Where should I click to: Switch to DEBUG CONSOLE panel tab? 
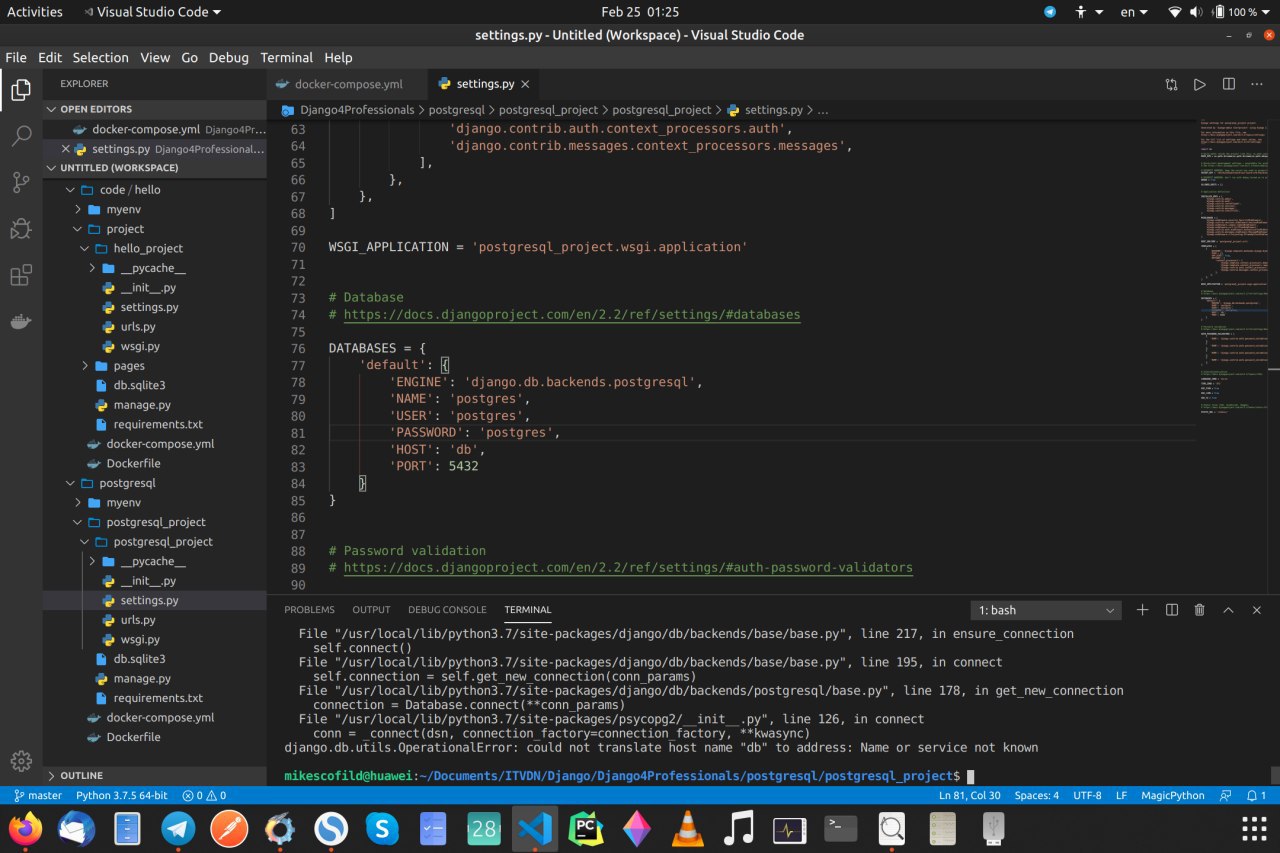click(447, 610)
